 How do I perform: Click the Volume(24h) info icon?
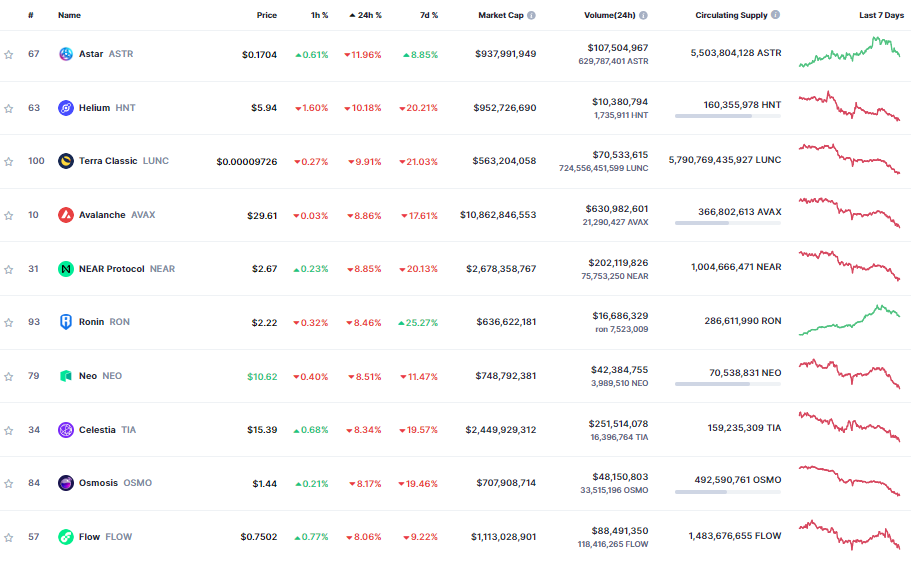tap(643, 15)
